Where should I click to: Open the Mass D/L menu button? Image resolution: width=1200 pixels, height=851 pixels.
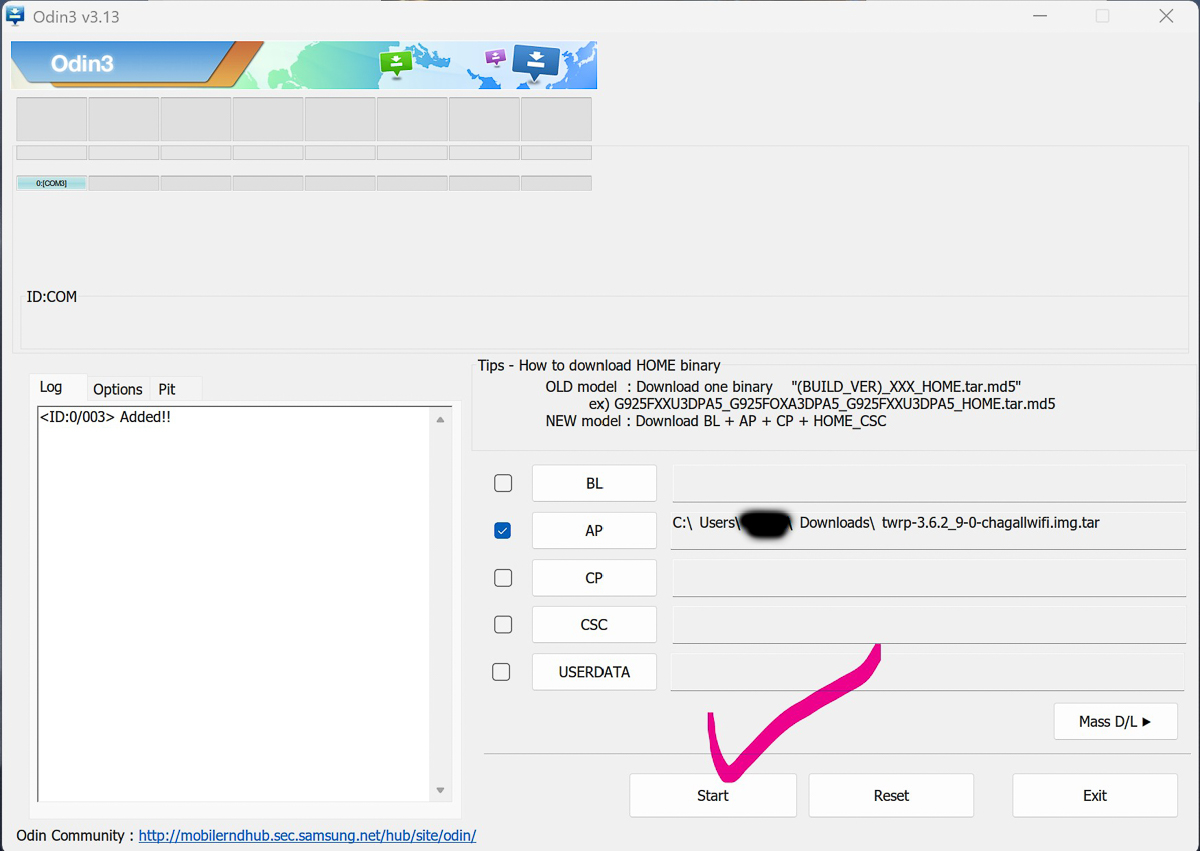coord(1115,721)
